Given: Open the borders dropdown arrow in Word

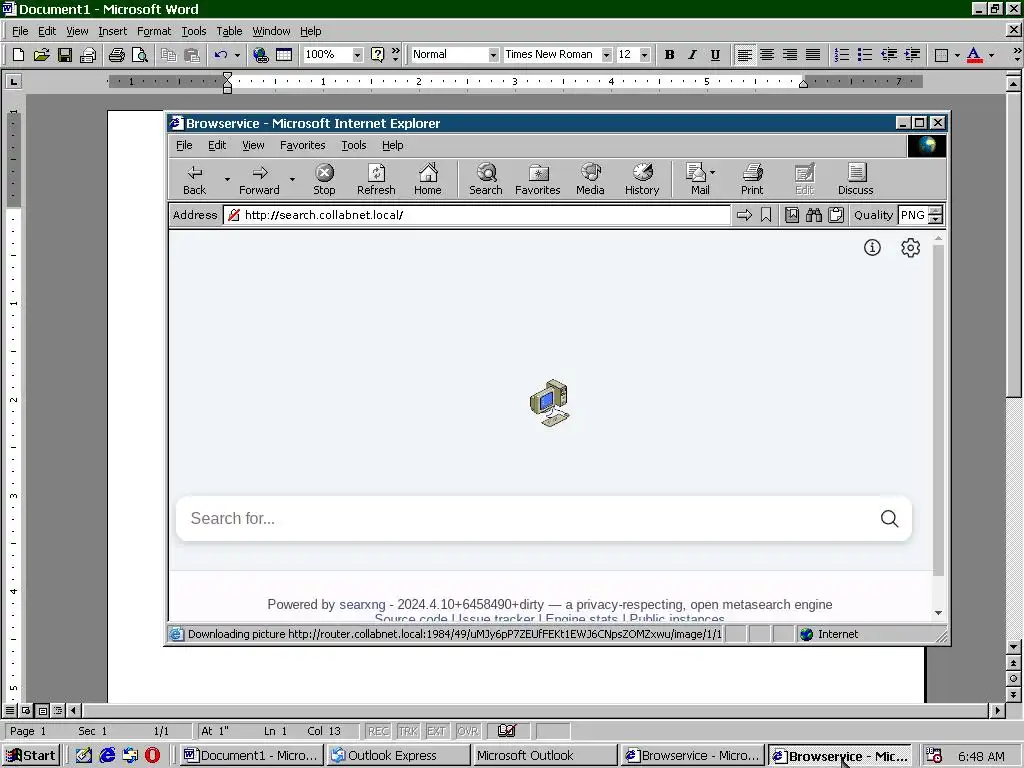Looking at the screenshot, I should pyautogui.click(x=957, y=55).
